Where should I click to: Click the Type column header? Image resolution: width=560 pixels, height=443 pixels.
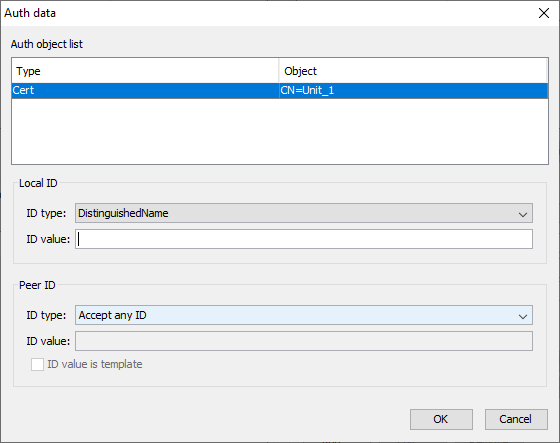pos(145,71)
